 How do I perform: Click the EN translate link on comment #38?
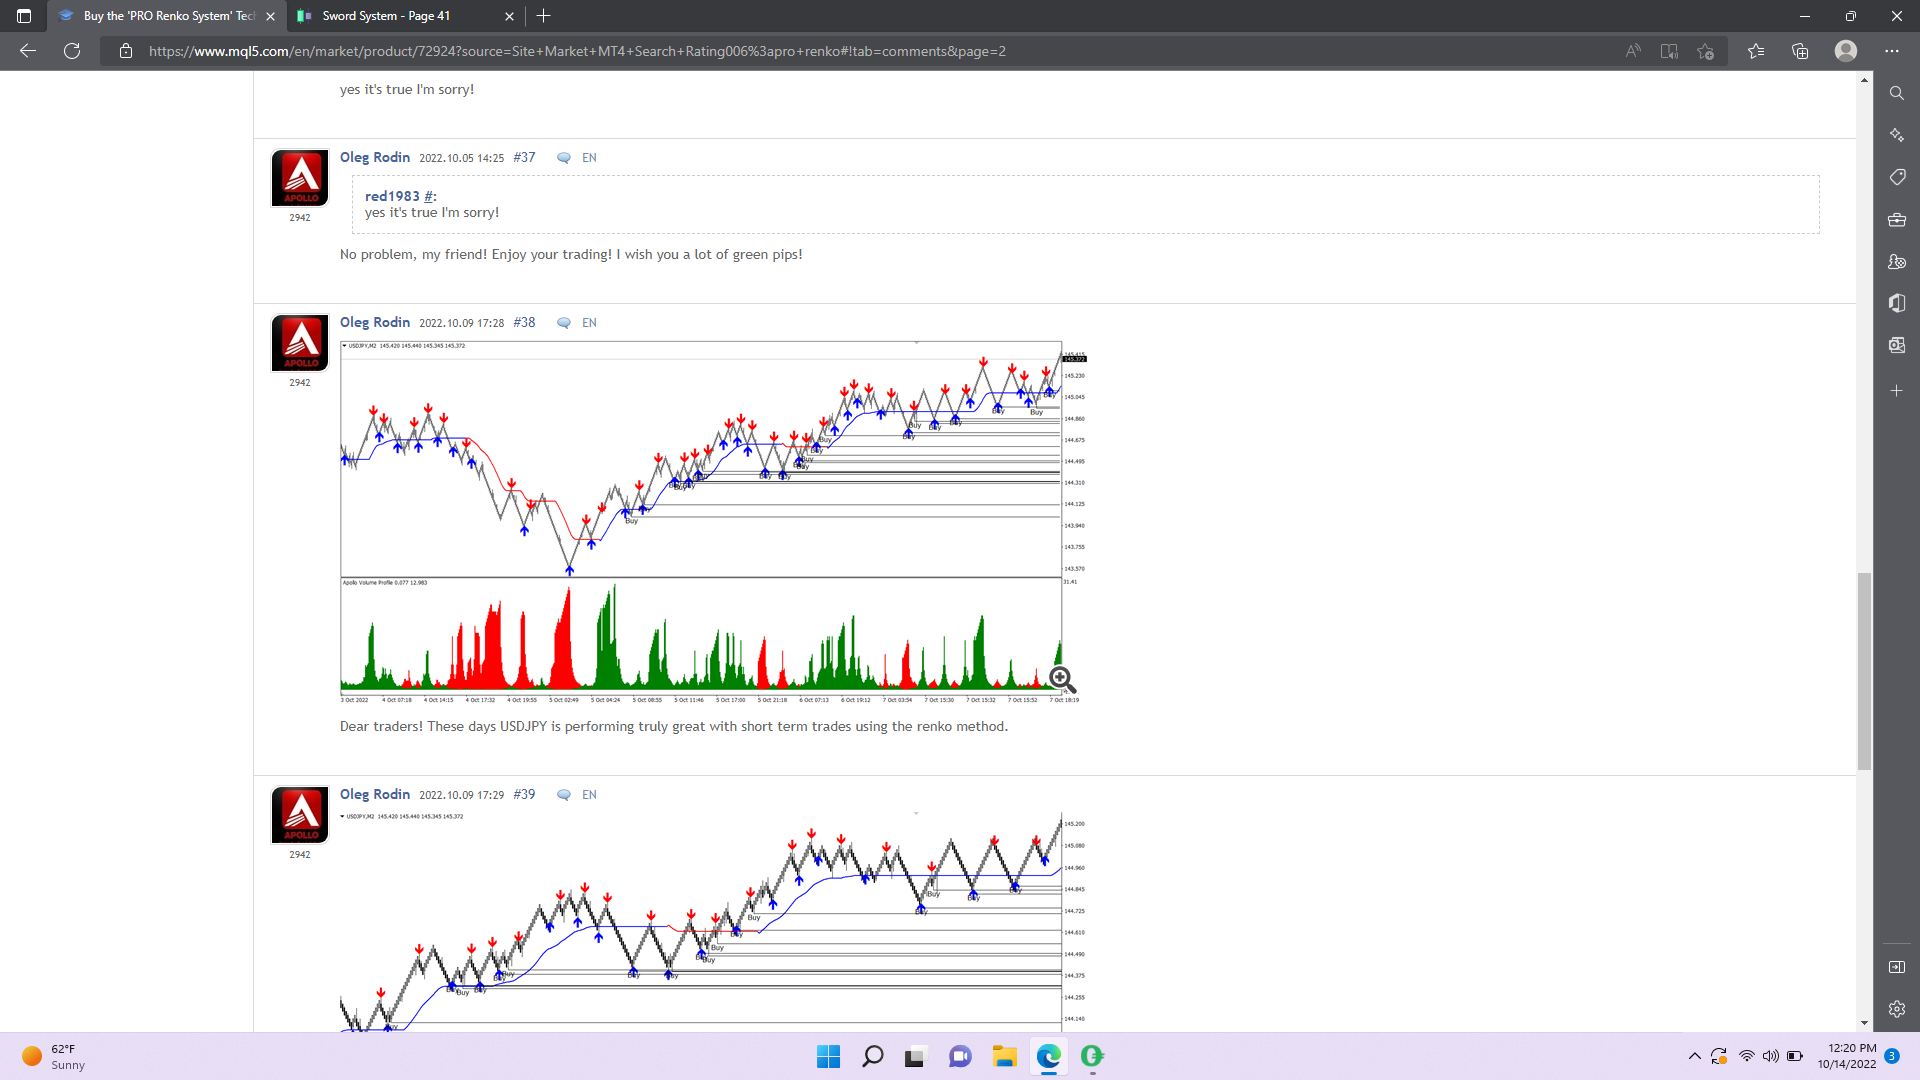(589, 323)
